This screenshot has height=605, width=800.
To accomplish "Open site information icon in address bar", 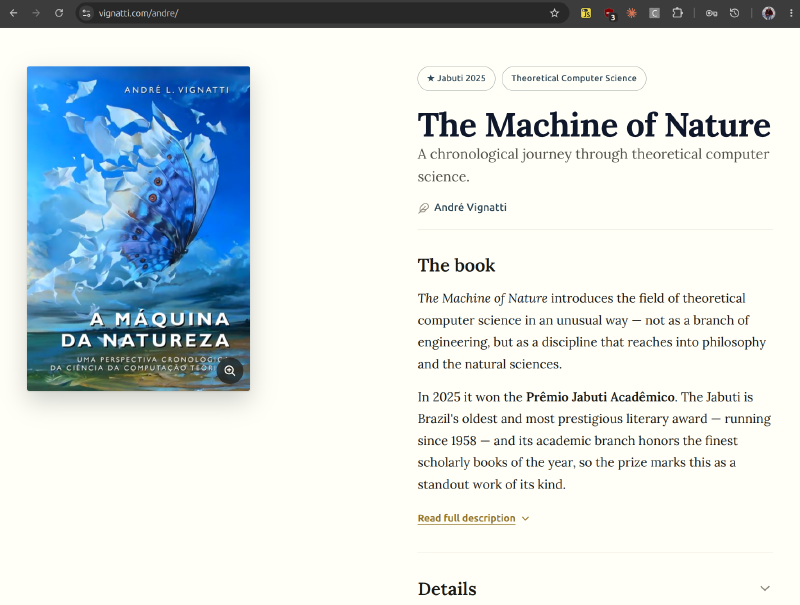I will (x=86, y=13).
